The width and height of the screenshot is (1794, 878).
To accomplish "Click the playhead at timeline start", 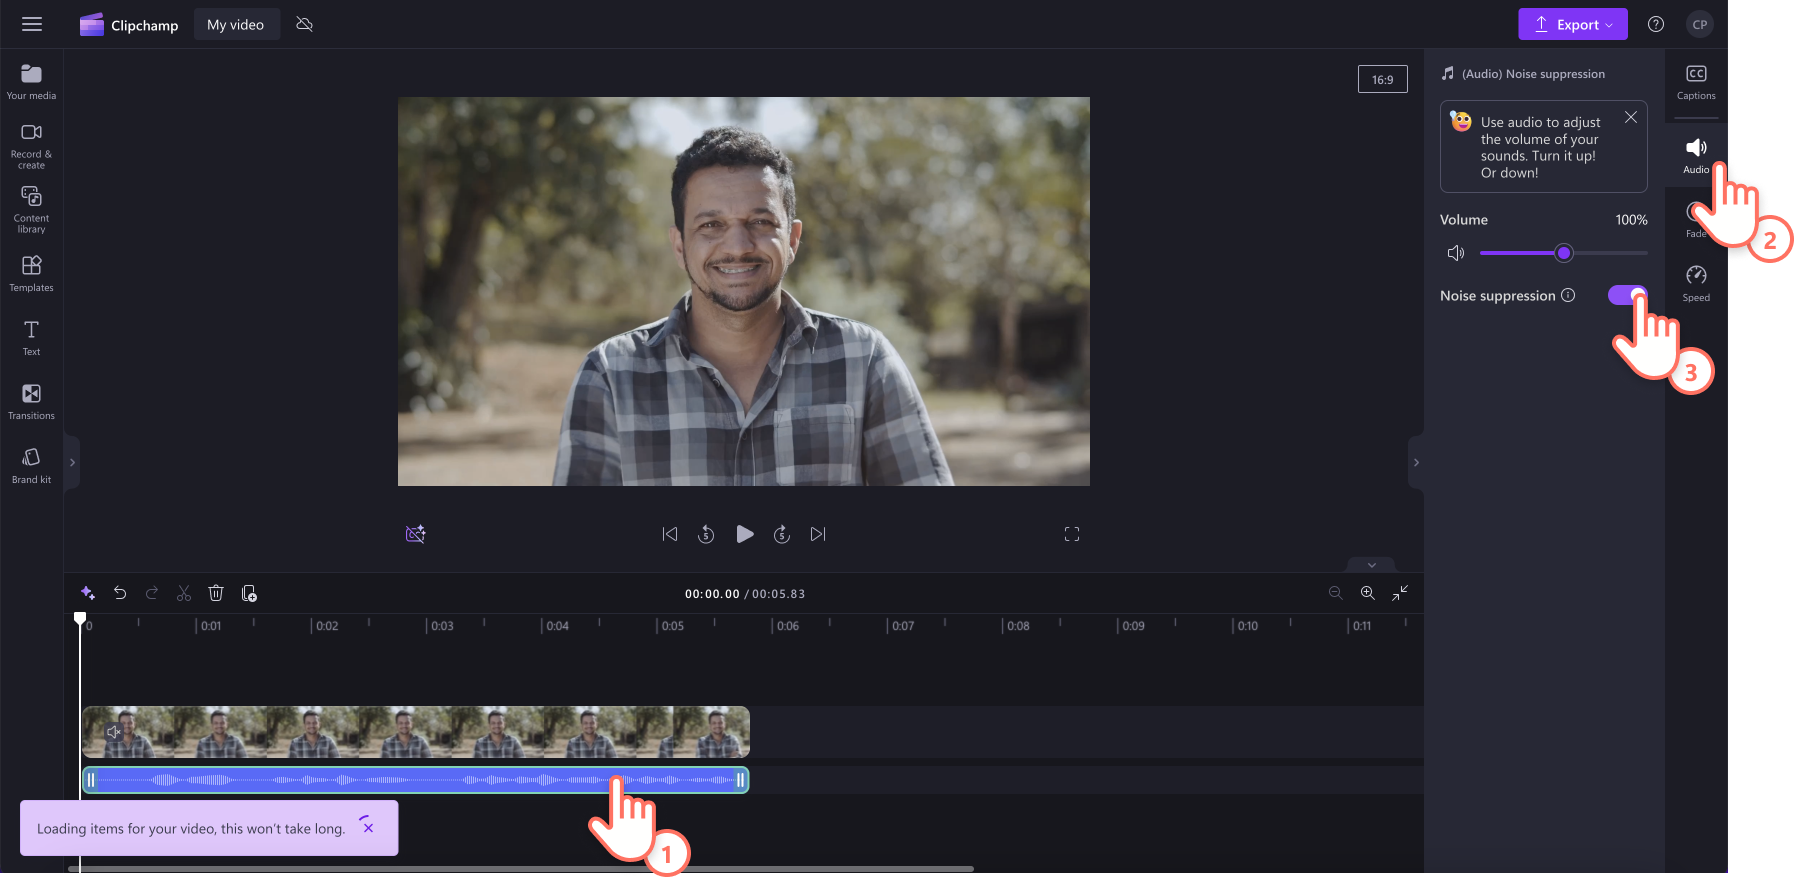I will pyautogui.click(x=80, y=619).
